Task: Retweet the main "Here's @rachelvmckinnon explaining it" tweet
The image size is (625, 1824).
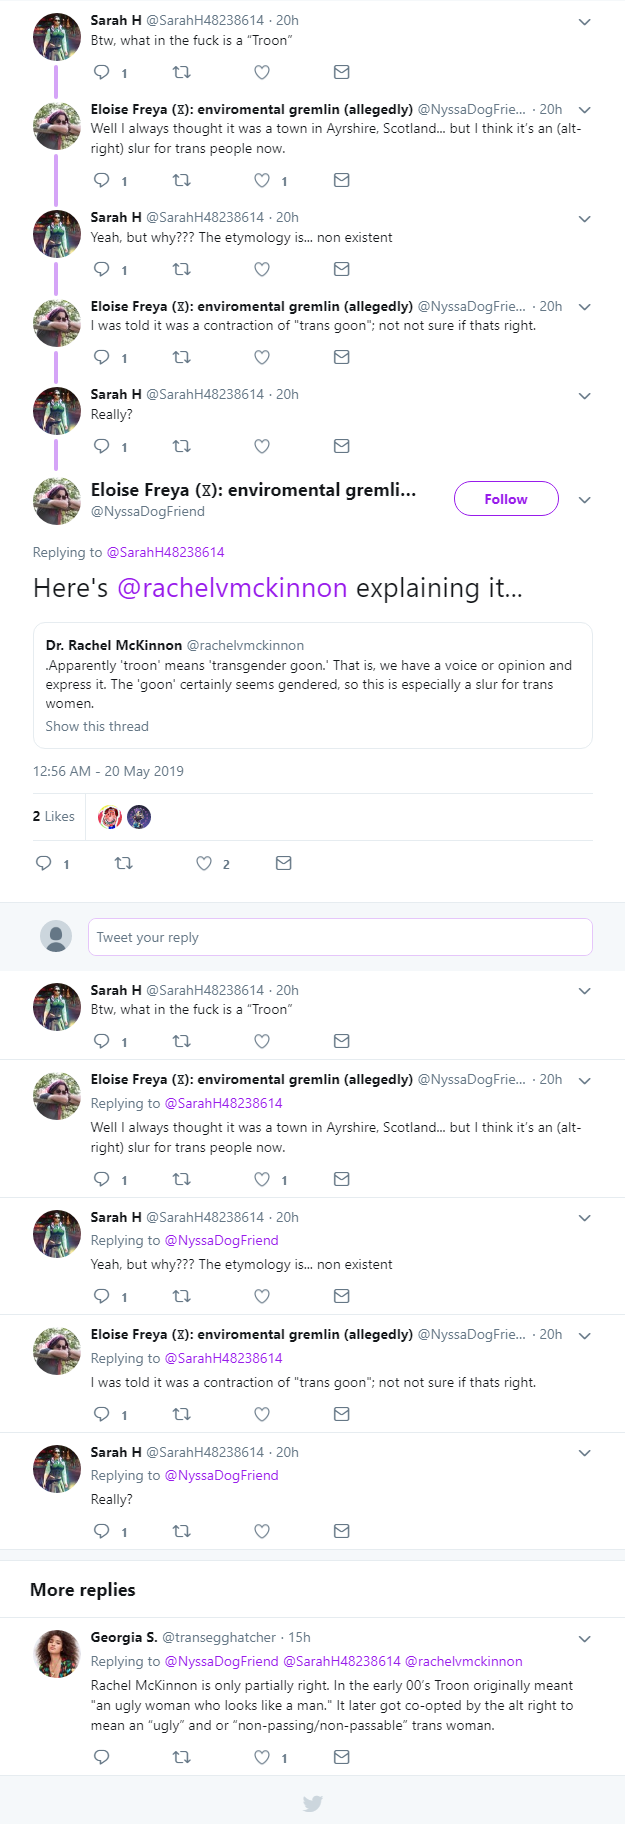Action: pos(124,863)
